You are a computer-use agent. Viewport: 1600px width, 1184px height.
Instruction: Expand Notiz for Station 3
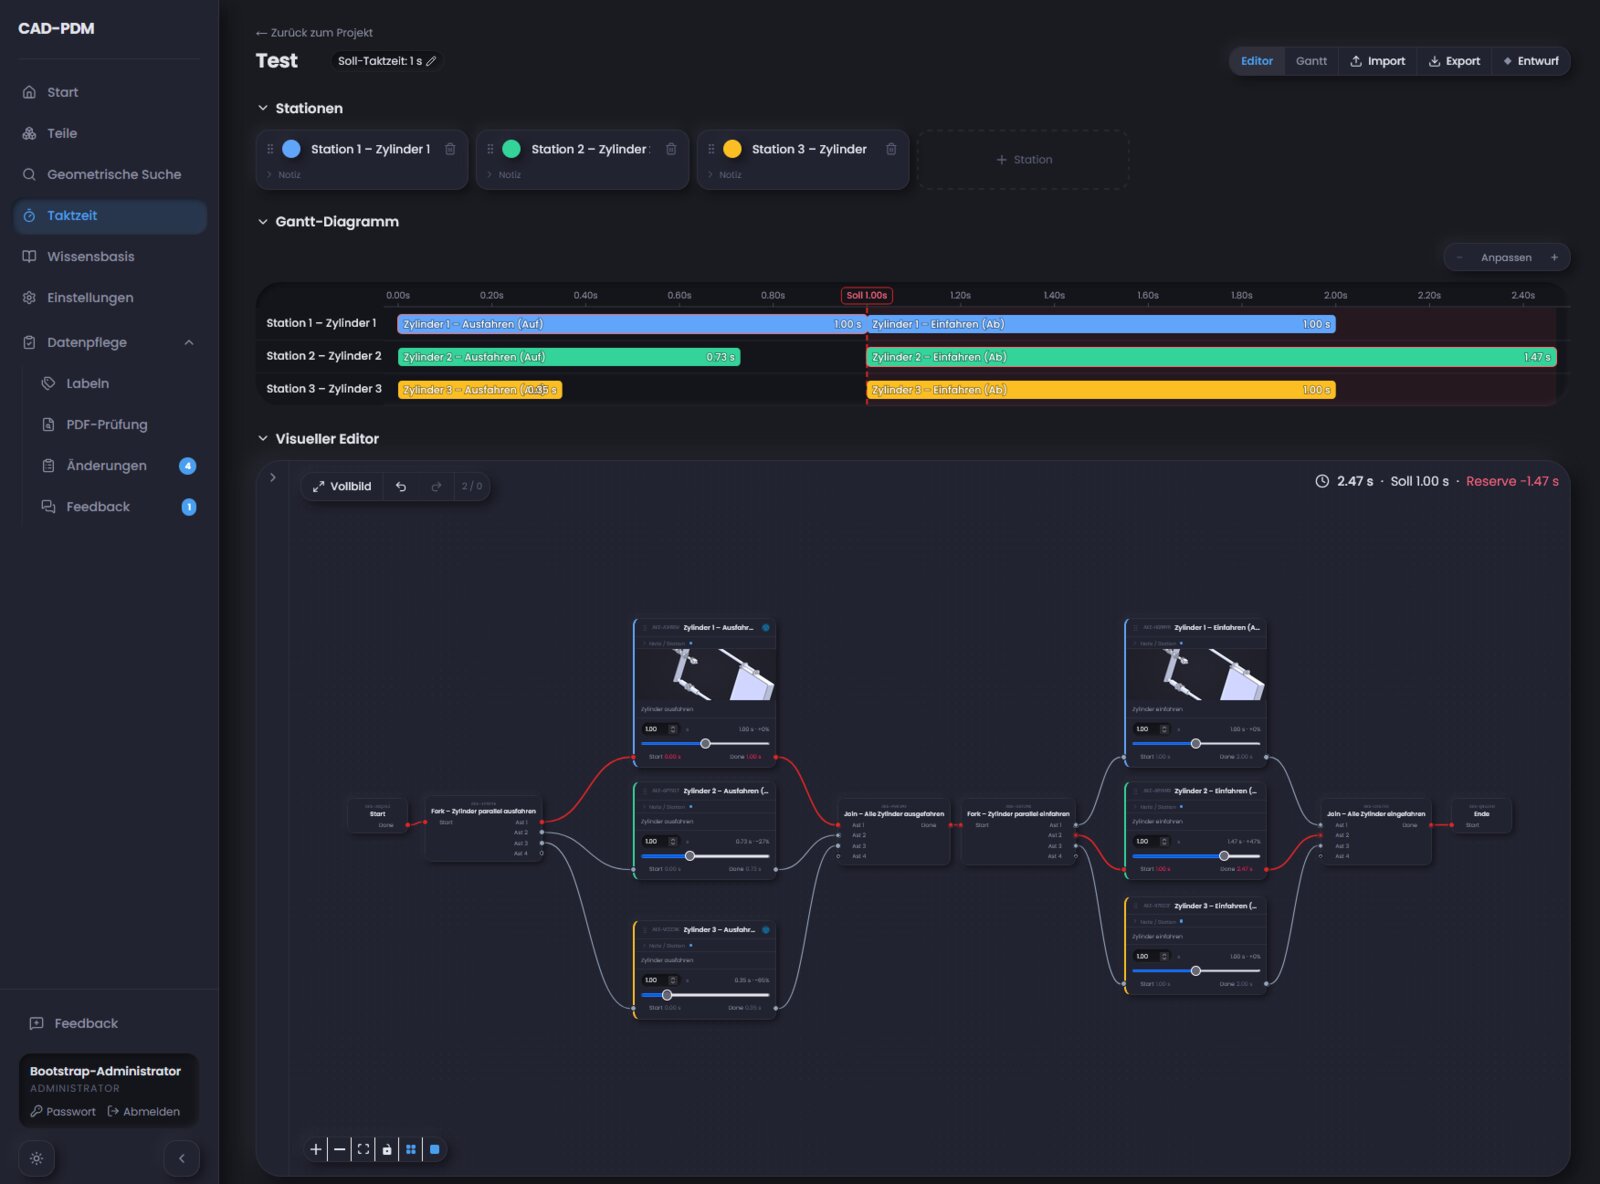(725, 174)
